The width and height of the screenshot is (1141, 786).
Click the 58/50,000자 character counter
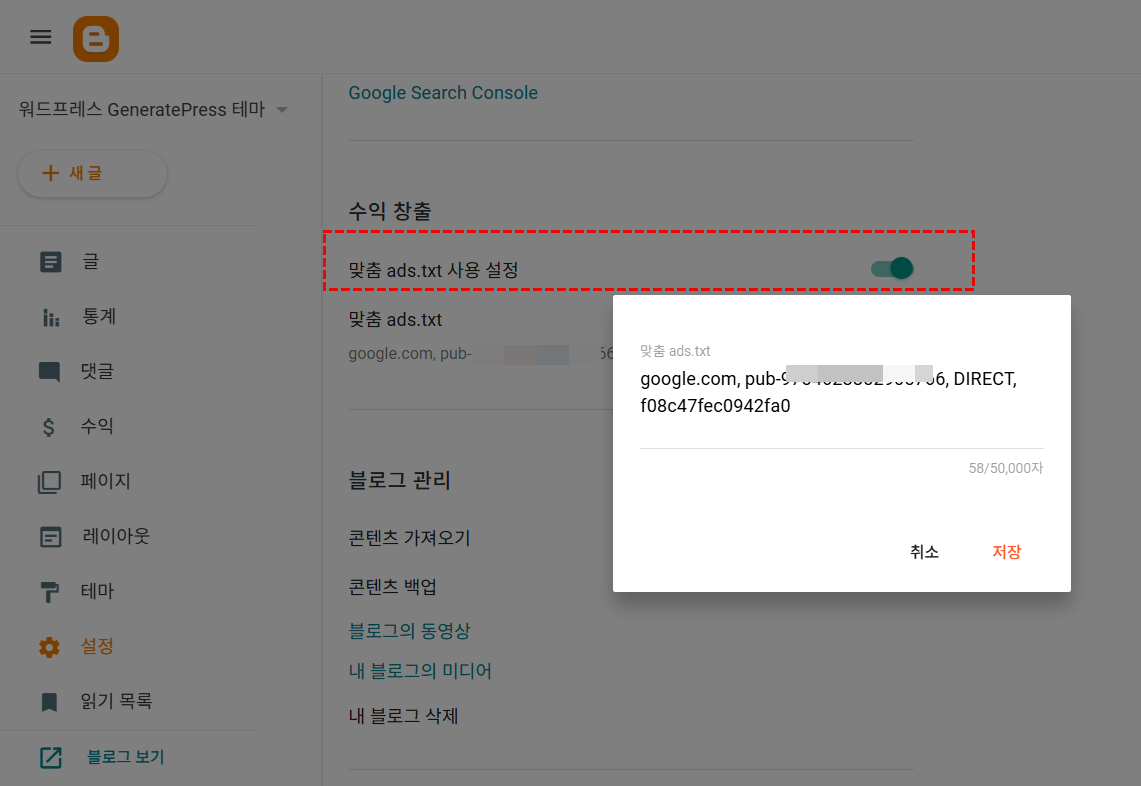(x=1006, y=469)
